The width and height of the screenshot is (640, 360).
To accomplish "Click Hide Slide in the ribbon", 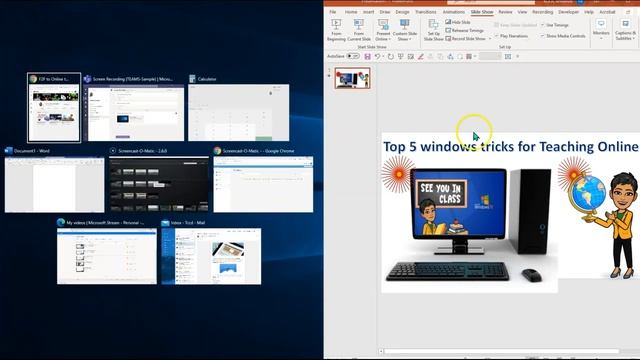I will coord(458,22).
